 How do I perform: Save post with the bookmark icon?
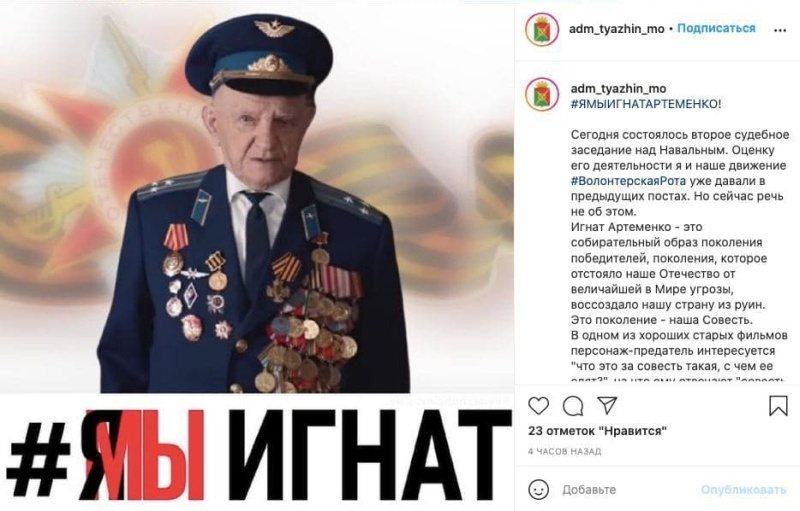(778, 406)
